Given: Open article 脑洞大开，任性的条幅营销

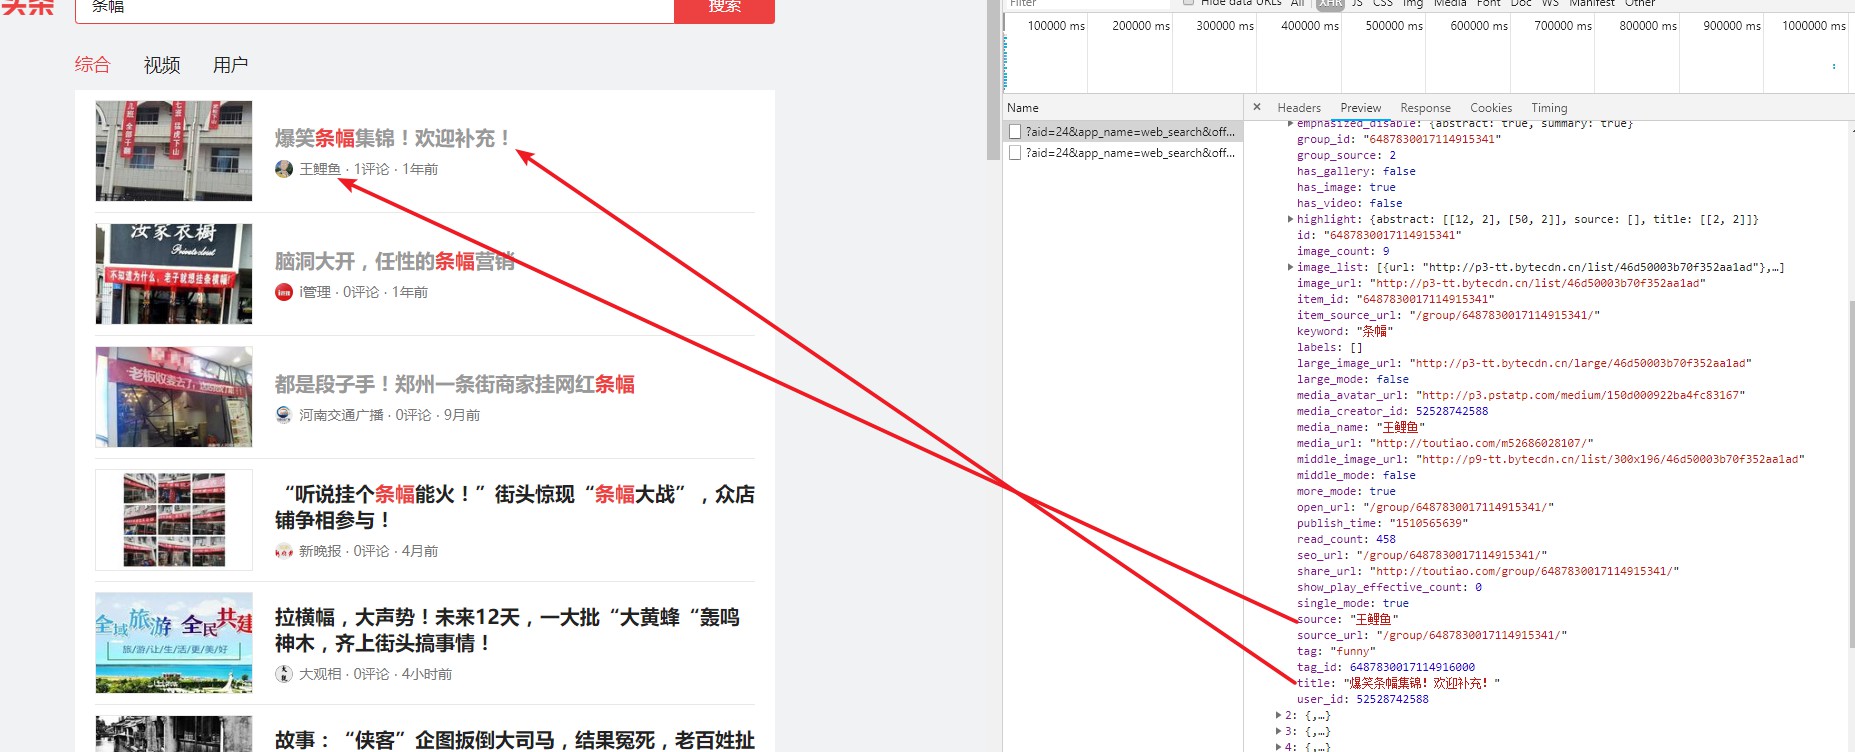Looking at the screenshot, I should [395, 261].
